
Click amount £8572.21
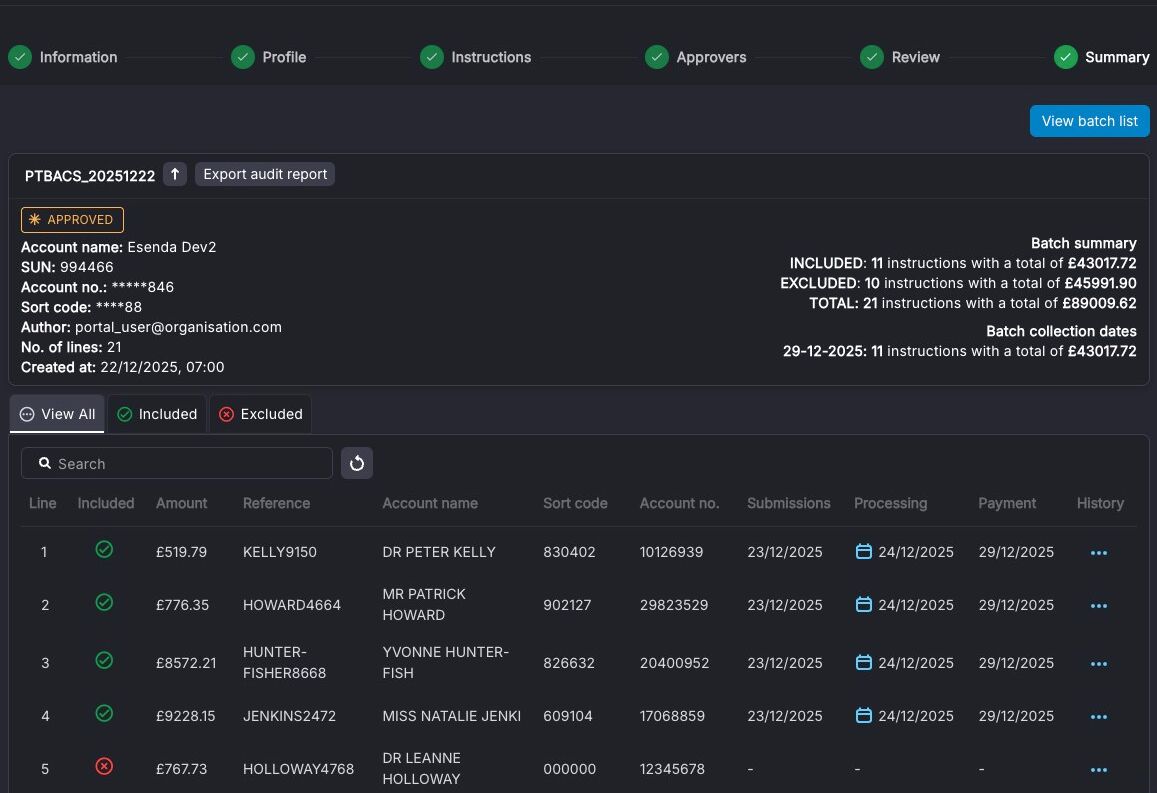[x=186, y=663]
